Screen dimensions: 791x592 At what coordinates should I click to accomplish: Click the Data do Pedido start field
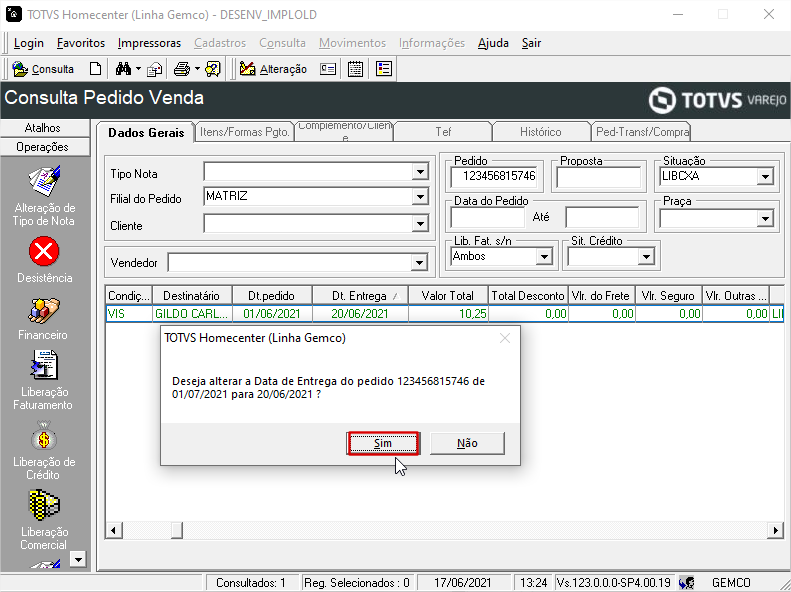click(487, 217)
